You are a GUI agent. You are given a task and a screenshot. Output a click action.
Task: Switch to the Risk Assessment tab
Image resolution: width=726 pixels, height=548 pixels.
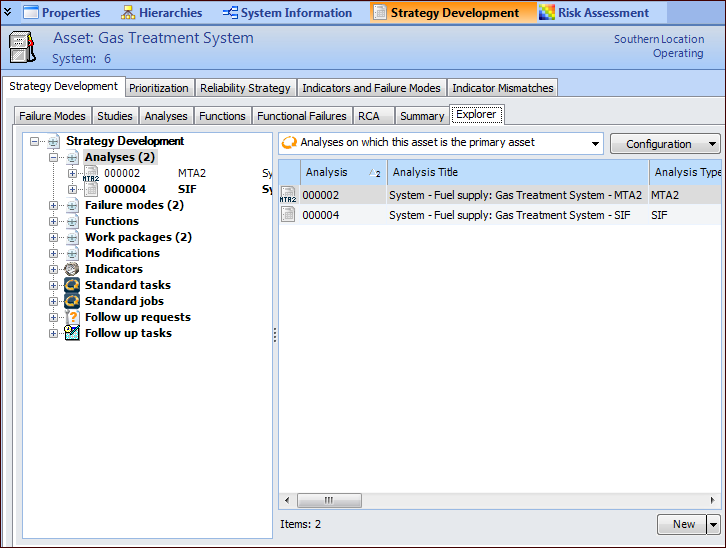(594, 13)
